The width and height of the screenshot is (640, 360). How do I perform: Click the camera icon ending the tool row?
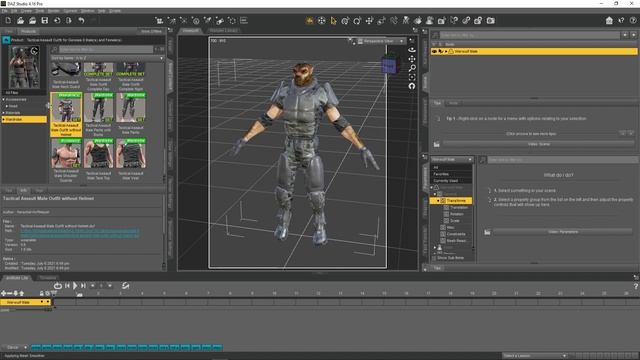[491, 21]
